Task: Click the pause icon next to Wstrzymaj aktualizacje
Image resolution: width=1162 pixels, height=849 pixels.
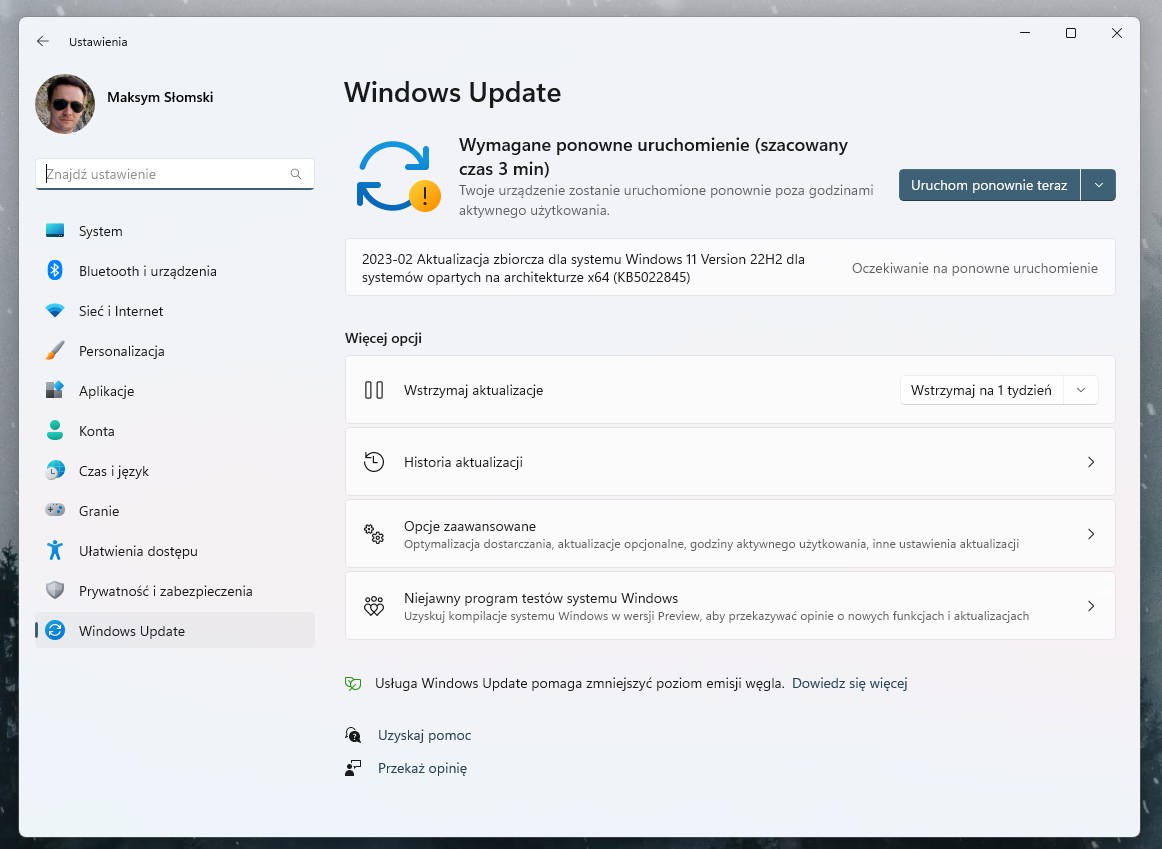Action: pos(374,390)
